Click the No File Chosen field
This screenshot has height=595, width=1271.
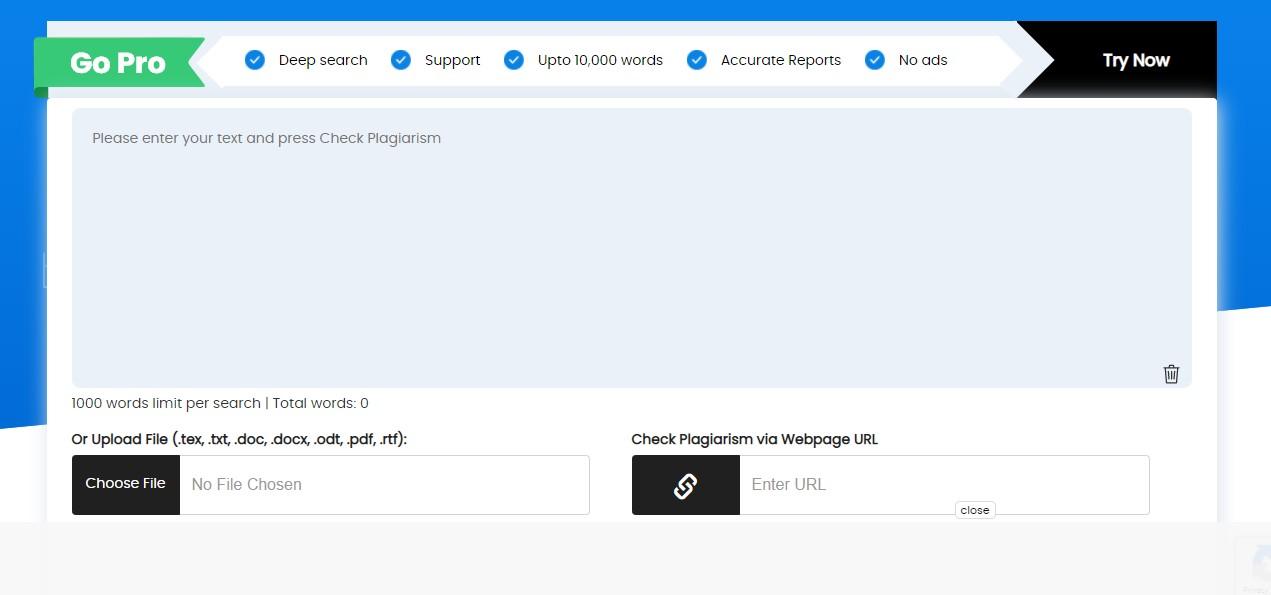[x=384, y=485]
